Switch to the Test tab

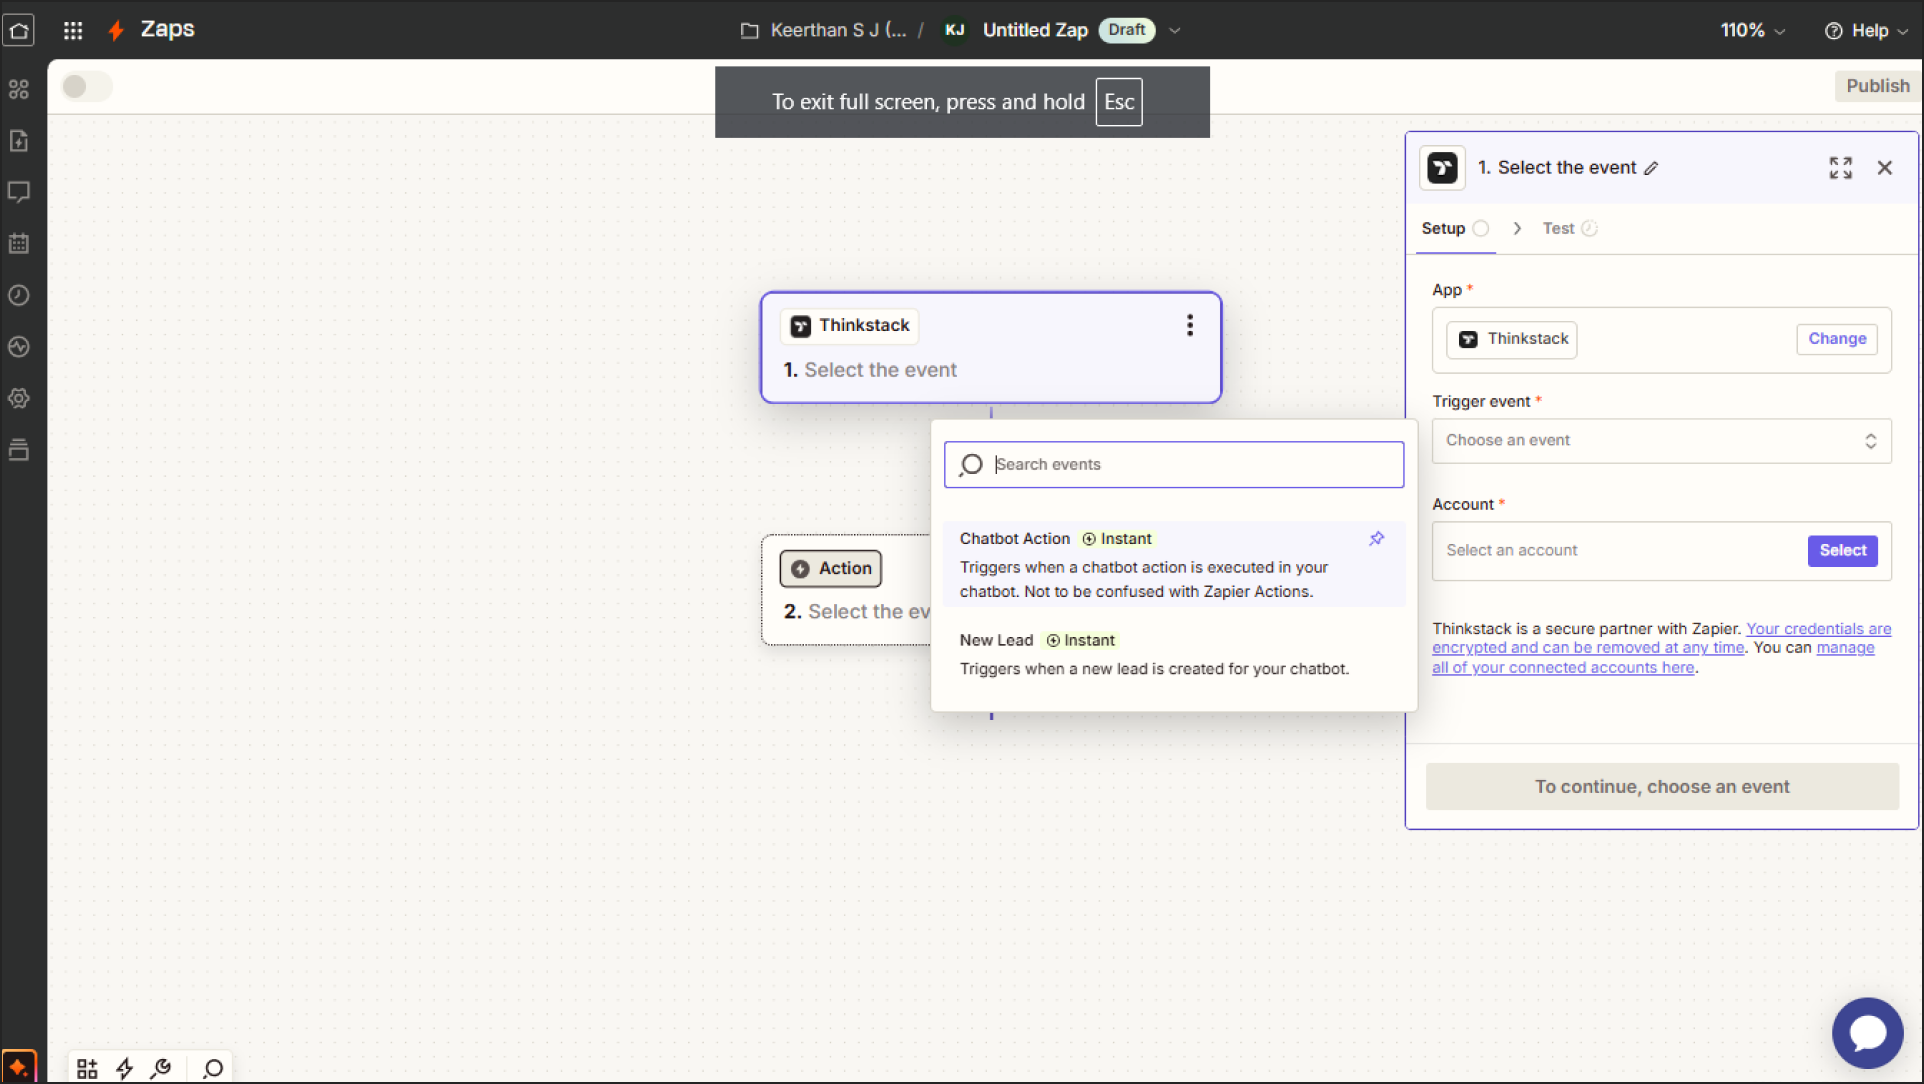click(1570, 229)
